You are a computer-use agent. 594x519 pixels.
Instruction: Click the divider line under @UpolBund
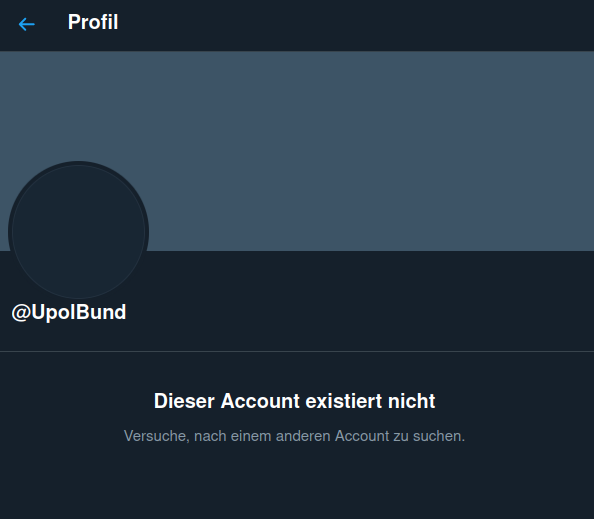297,352
